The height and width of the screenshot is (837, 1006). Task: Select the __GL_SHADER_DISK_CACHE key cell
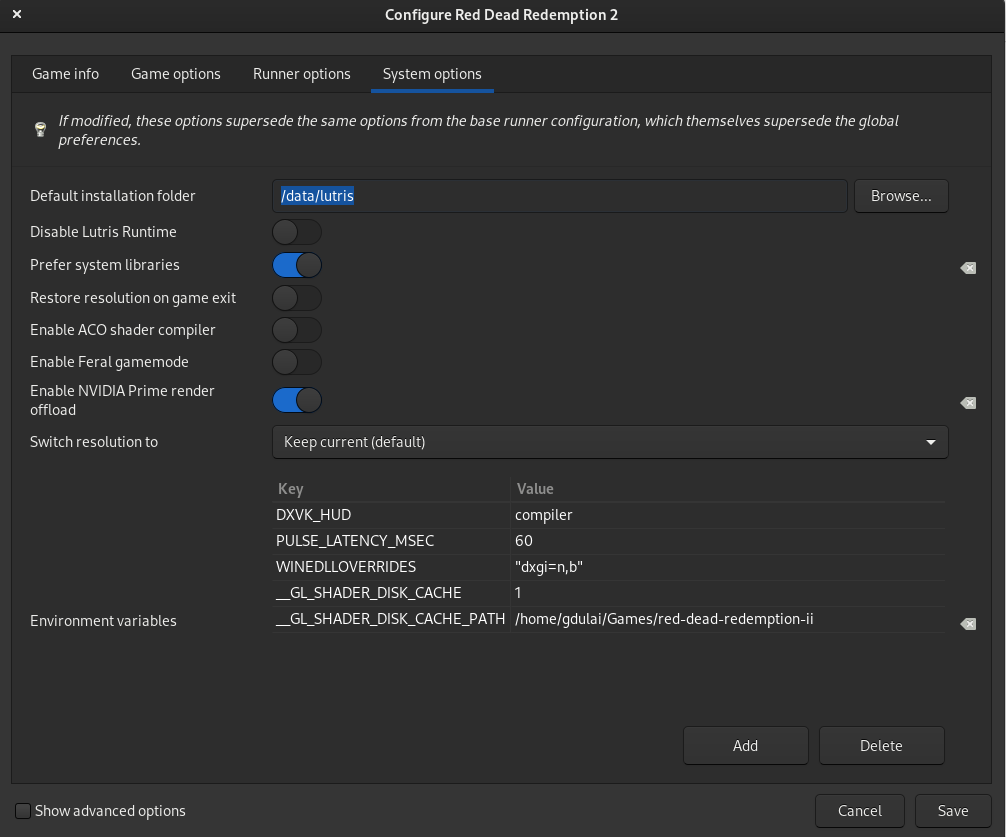[x=391, y=593]
